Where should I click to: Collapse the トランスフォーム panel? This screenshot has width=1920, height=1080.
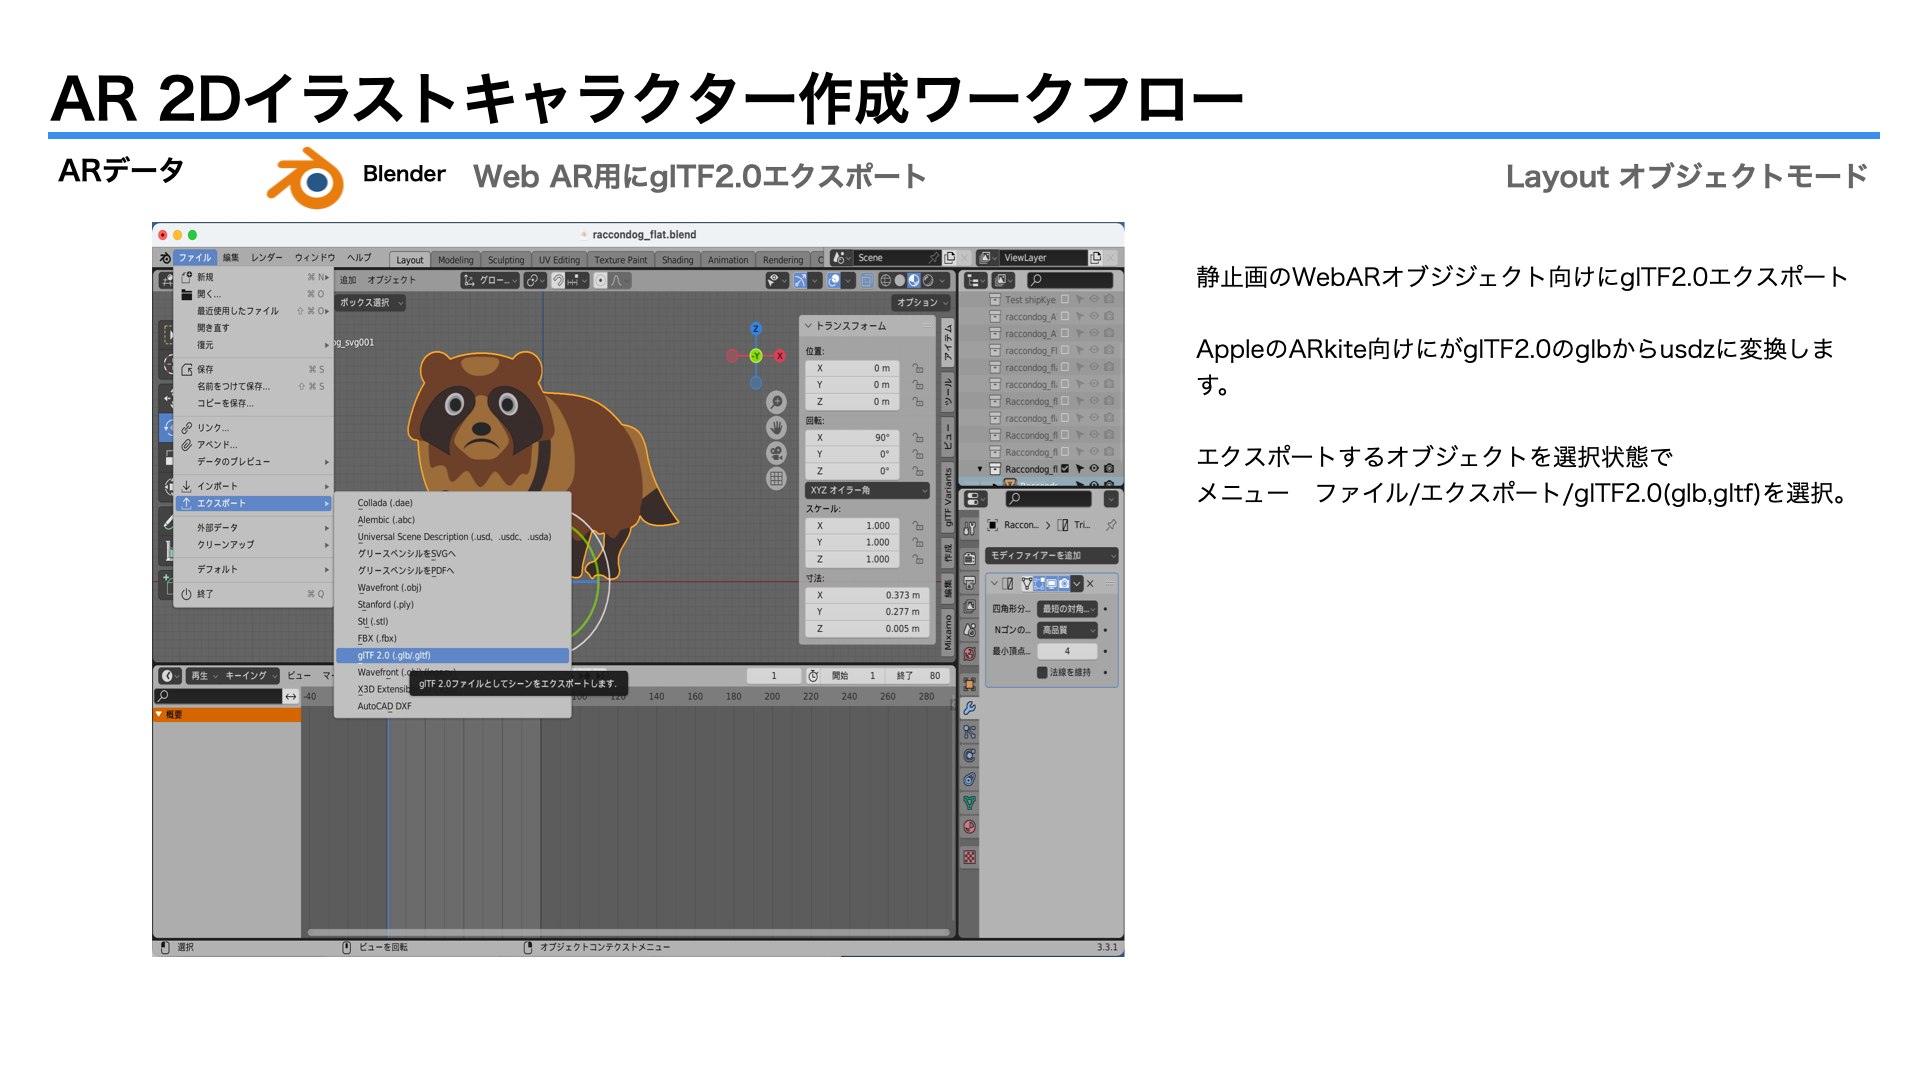(808, 326)
